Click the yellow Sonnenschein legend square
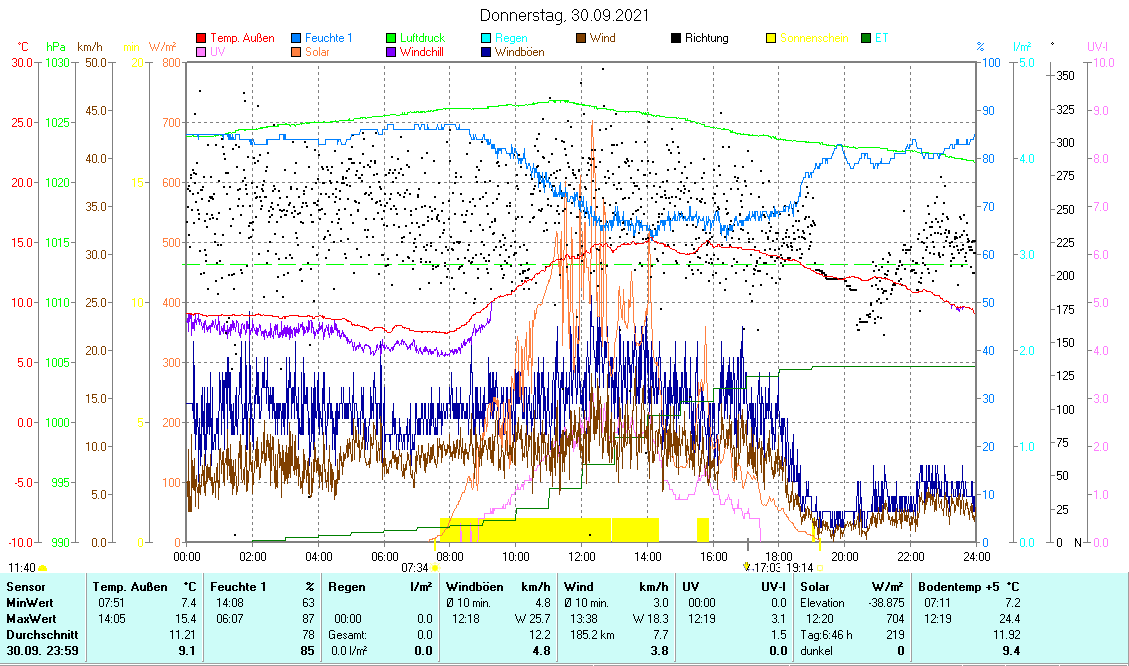 tap(771, 38)
